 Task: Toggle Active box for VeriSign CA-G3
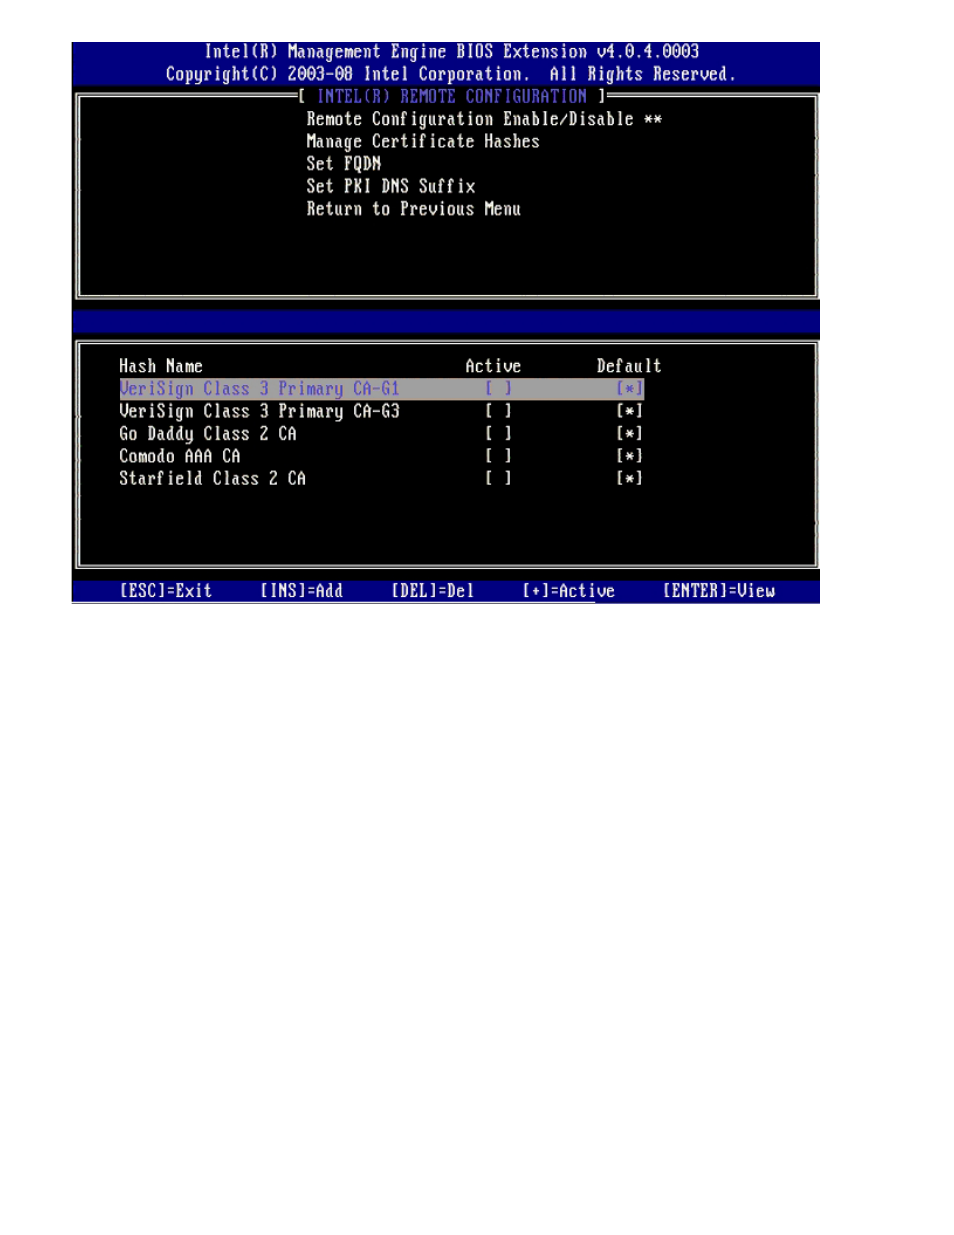(499, 411)
